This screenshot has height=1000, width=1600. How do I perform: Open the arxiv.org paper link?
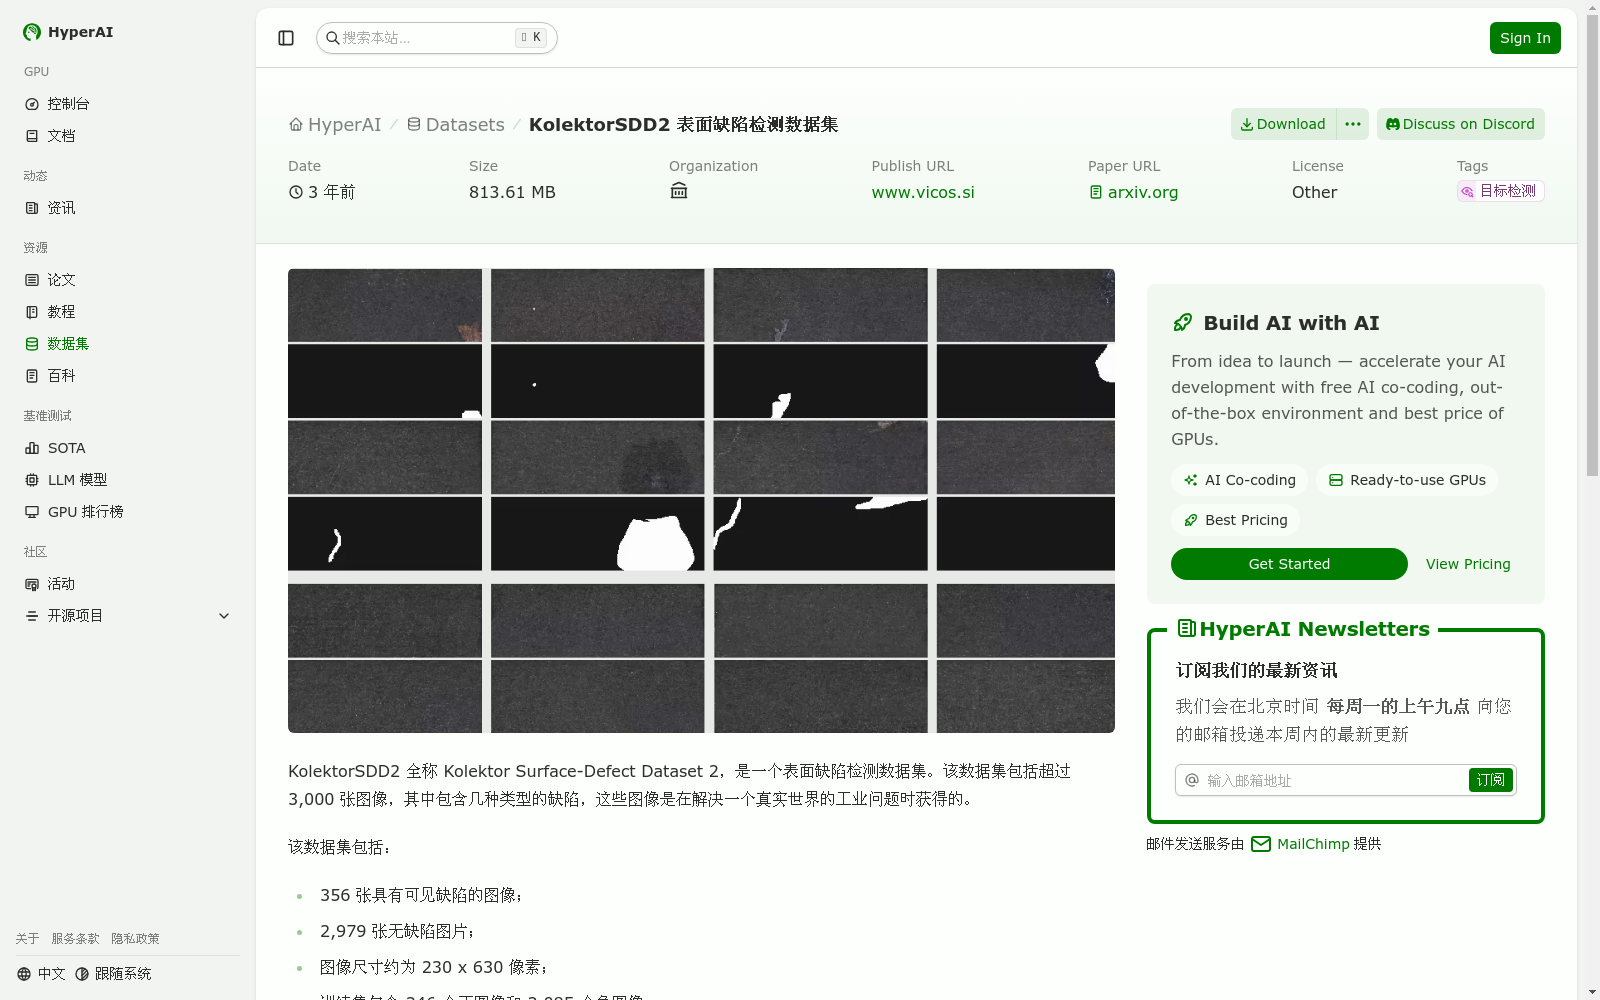(x=1133, y=192)
